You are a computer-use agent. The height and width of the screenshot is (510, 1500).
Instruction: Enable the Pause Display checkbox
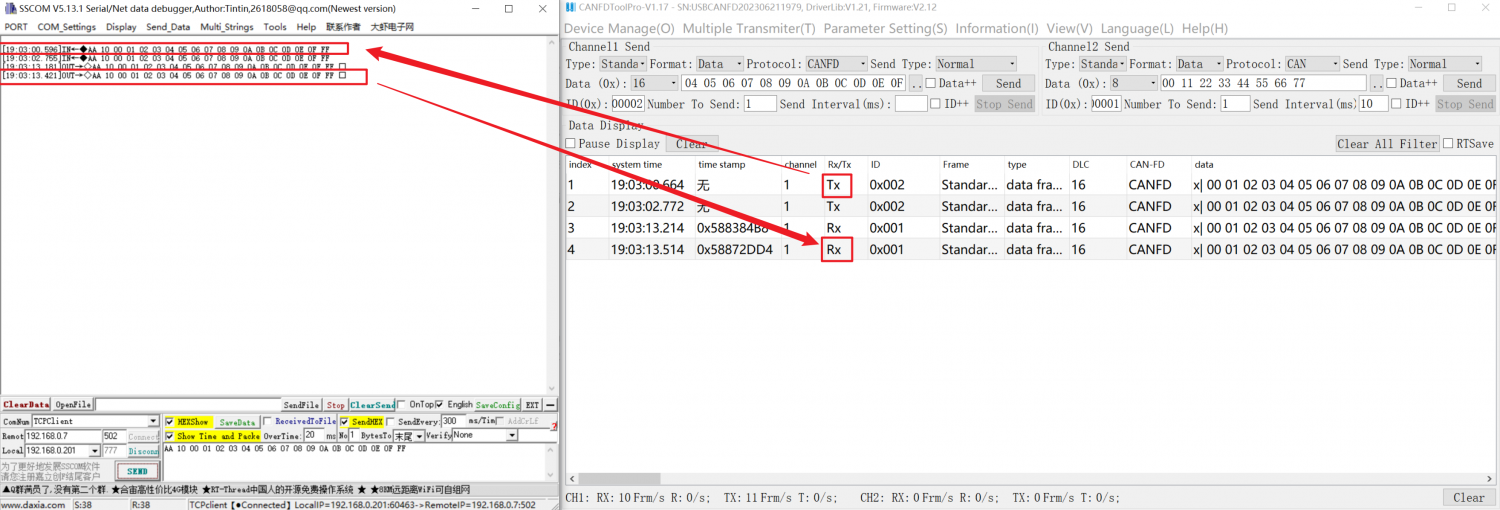[571, 144]
